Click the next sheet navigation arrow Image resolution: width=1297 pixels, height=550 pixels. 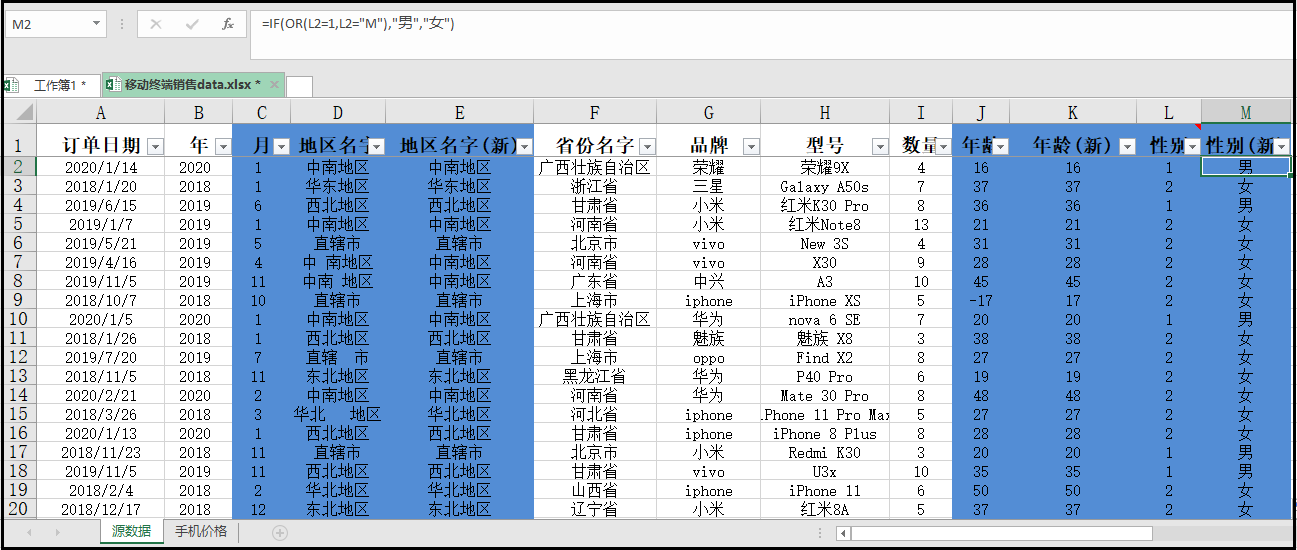56,533
